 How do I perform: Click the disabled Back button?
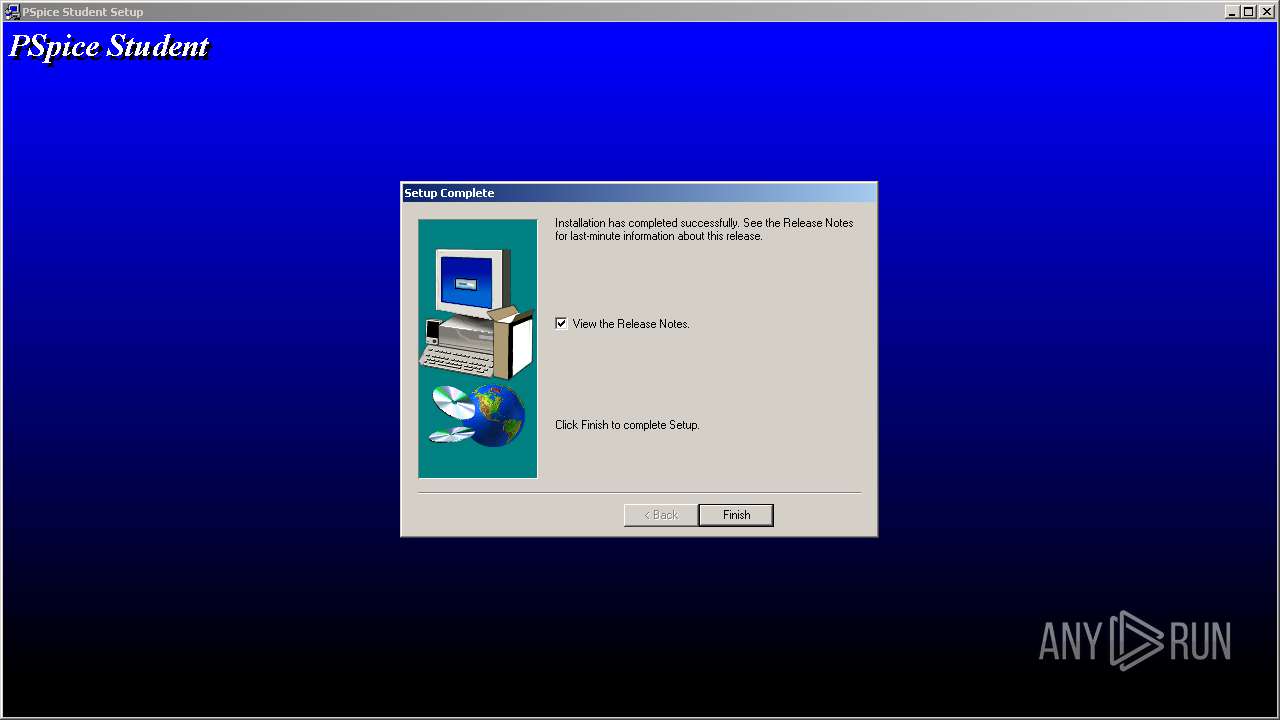coord(661,515)
